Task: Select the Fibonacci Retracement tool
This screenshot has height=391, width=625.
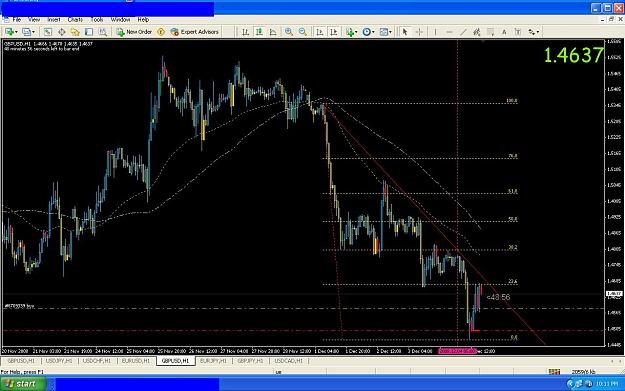Action: [491, 32]
